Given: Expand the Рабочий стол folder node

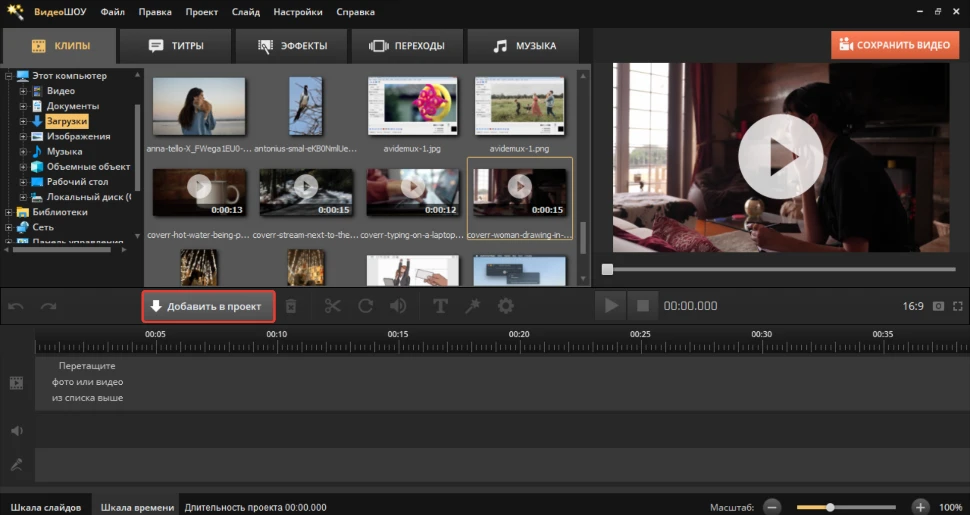Looking at the screenshot, I should (x=23, y=182).
